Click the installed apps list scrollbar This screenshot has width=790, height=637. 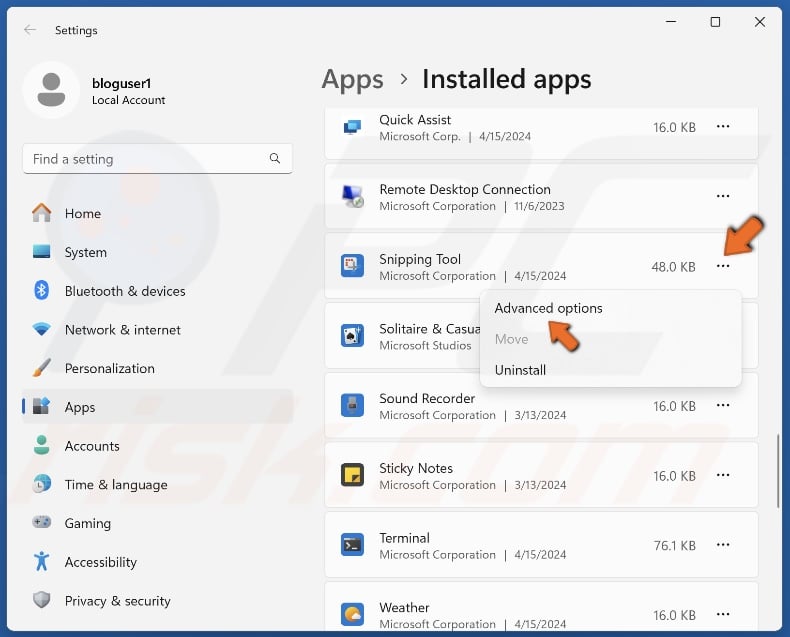(778, 470)
